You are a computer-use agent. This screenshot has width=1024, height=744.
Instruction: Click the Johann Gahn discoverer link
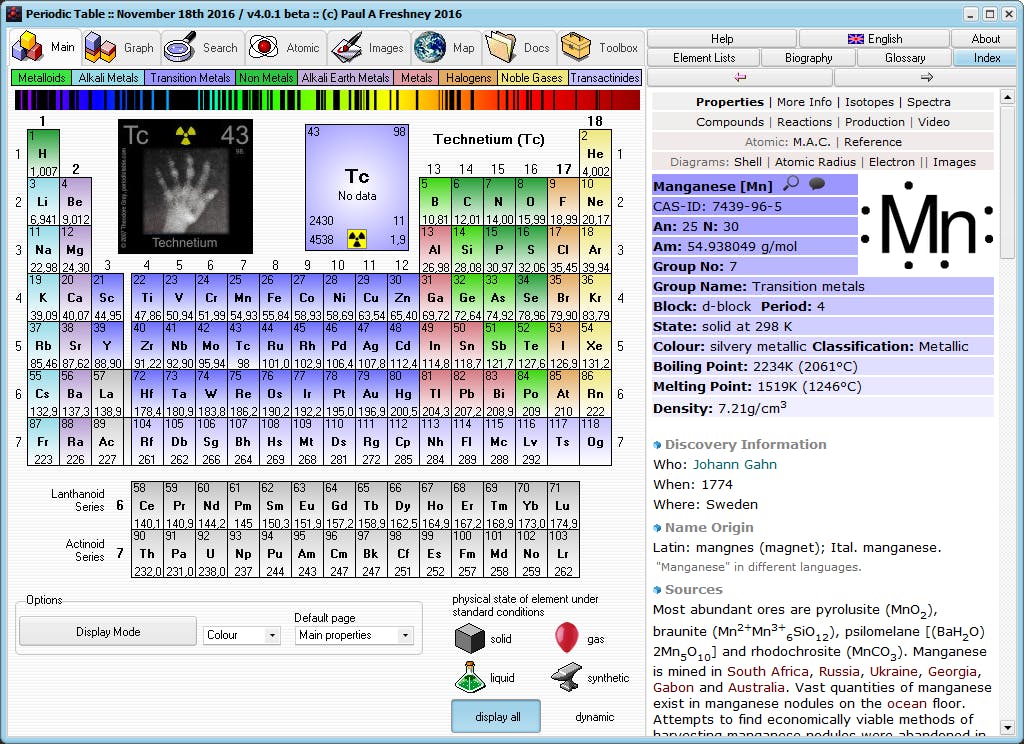point(733,462)
